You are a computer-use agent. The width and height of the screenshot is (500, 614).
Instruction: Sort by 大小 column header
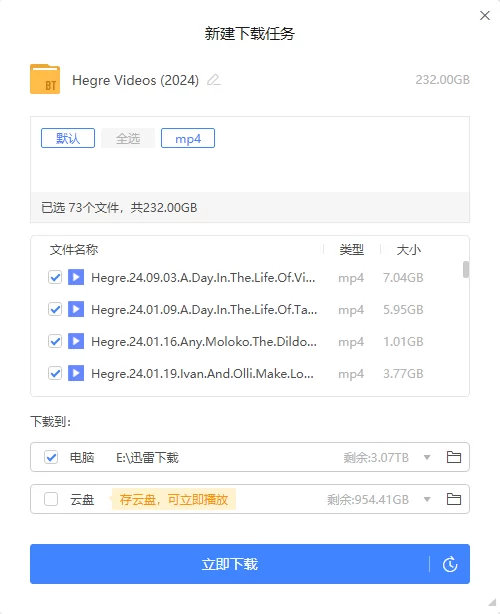coord(408,249)
